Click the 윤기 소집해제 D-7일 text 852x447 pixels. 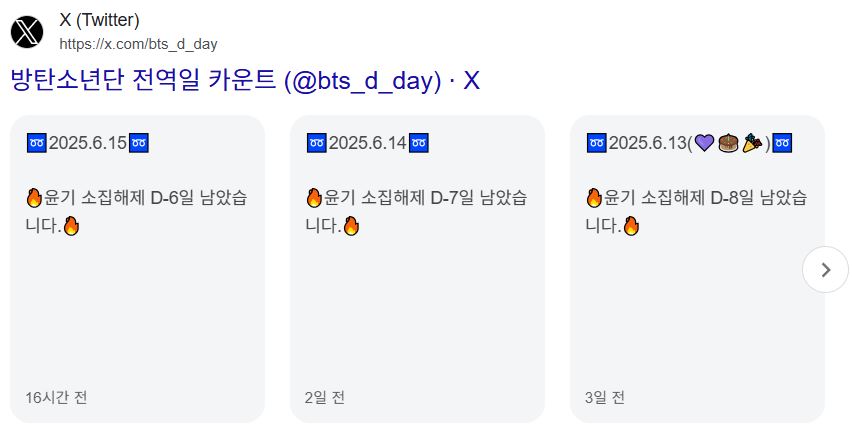[391, 198]
